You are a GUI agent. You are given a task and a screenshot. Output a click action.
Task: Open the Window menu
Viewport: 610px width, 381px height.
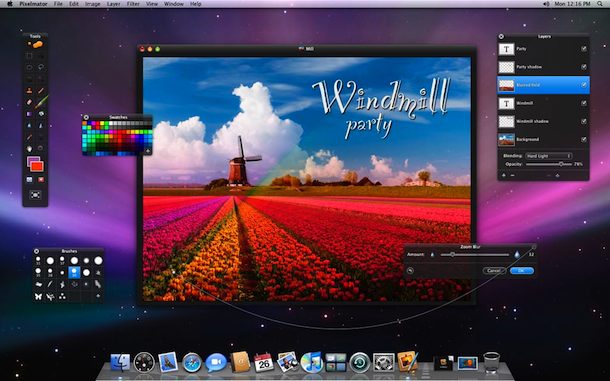[x=174, y=4]
